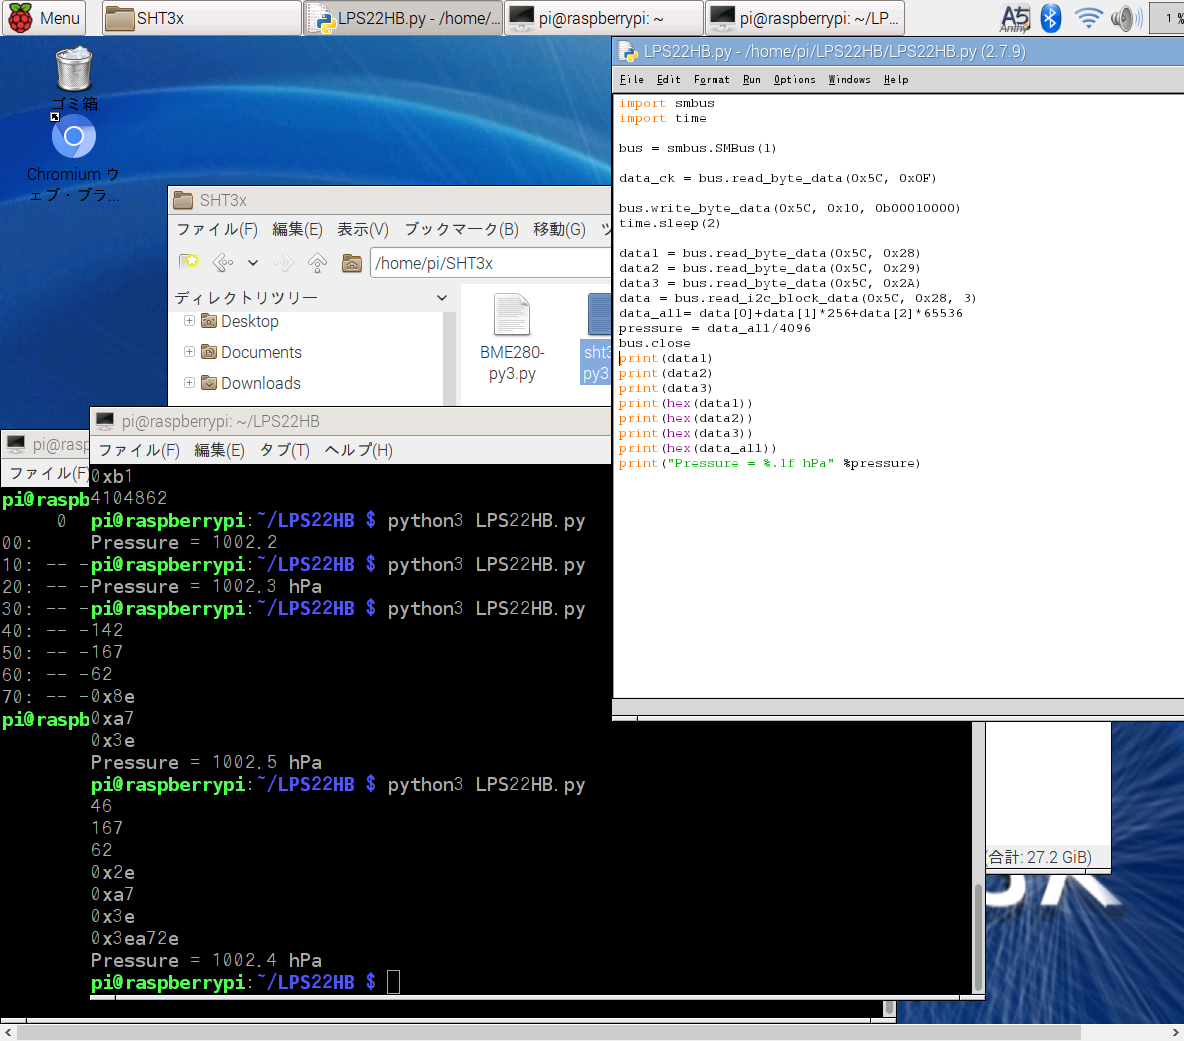Open the Wi-Fi network icon
Image resolution: width=1184 pixels, height=1041 pixels.
click(x=1088, y=18)
